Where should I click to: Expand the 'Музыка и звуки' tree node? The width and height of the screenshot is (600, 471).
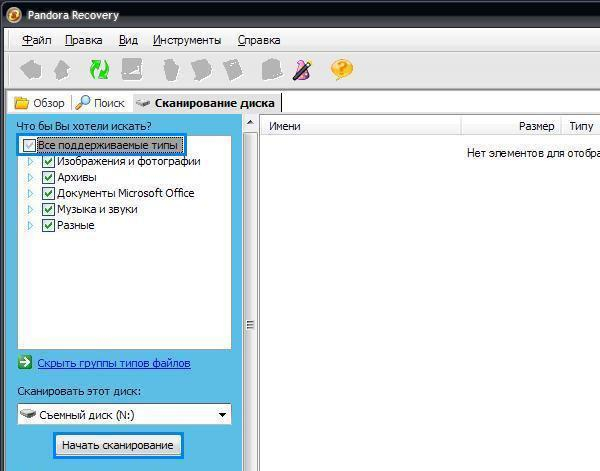[31, 210]
